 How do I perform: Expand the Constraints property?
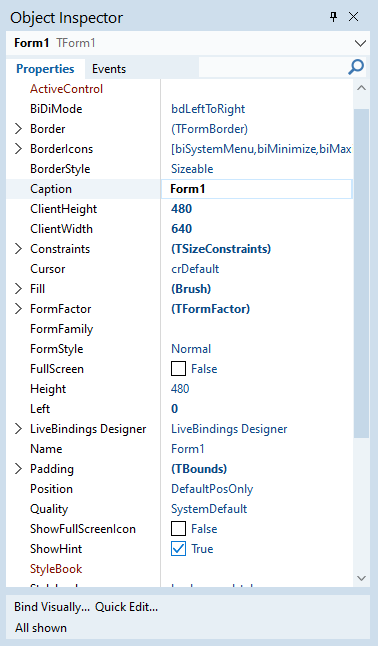click(x=18, y=249)
